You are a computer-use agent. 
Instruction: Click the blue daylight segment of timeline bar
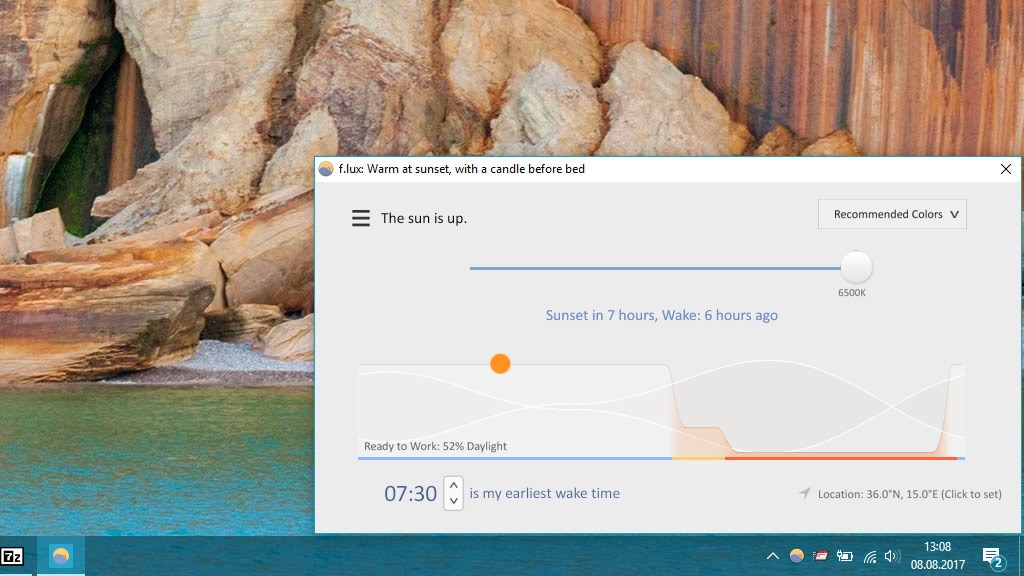coord(515,458)
